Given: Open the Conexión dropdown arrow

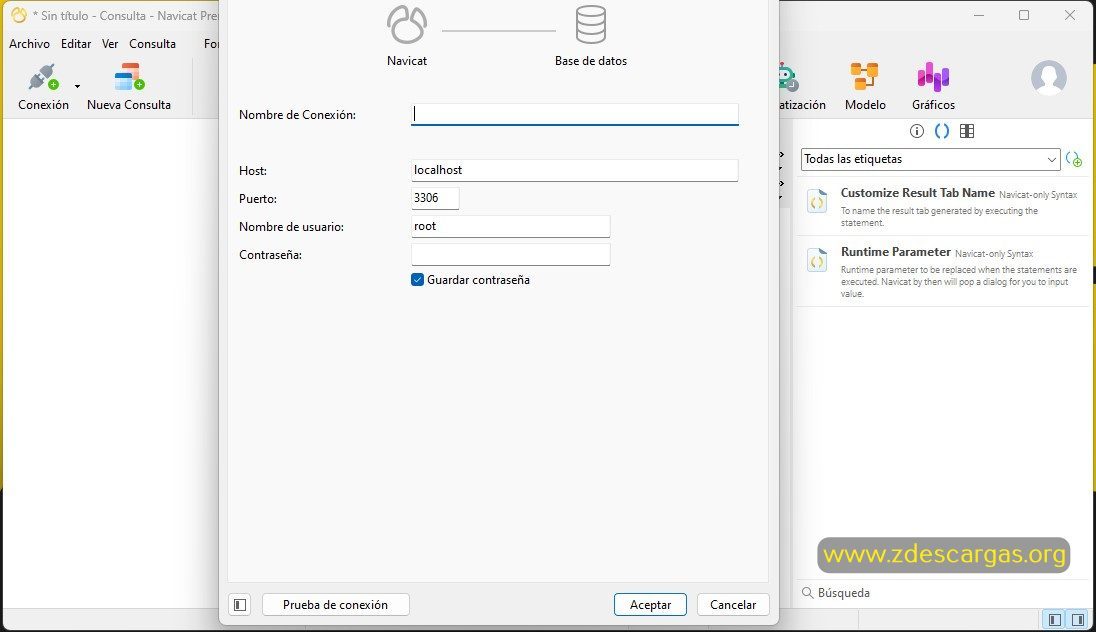Looking at the screenshot, I should tap(77, 87).
